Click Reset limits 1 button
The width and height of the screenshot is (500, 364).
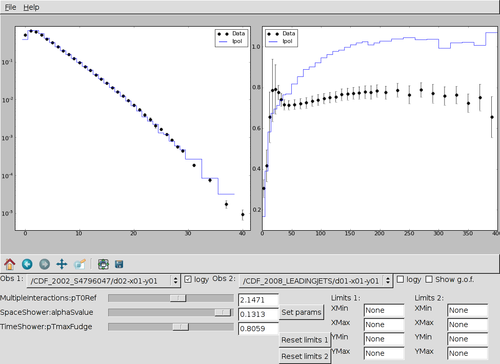[305, 340]
